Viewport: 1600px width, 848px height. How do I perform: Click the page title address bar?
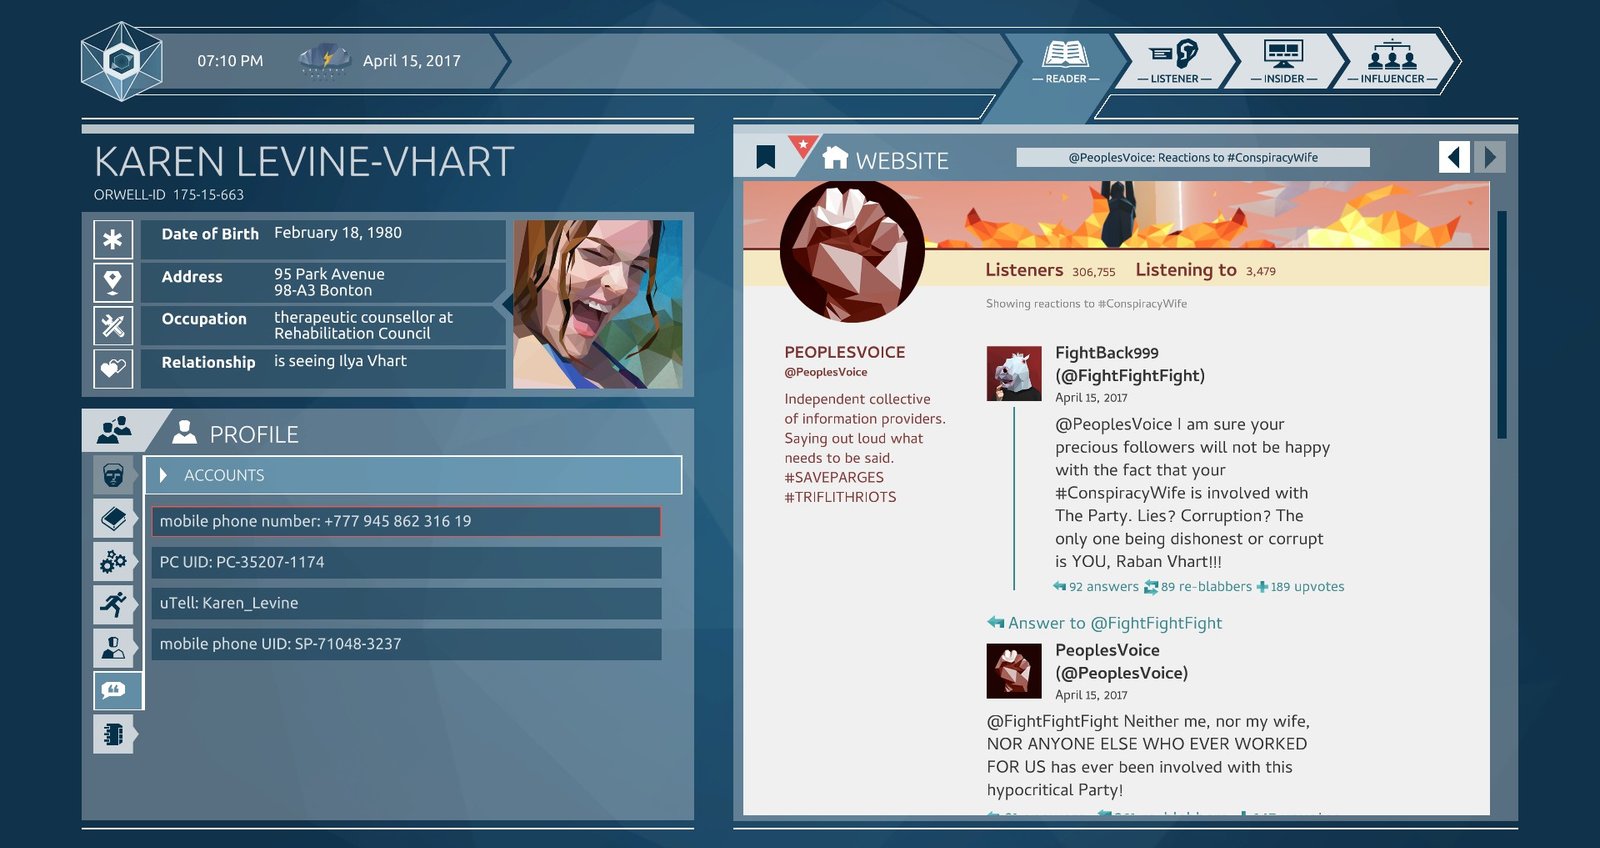click(1193, 157)
